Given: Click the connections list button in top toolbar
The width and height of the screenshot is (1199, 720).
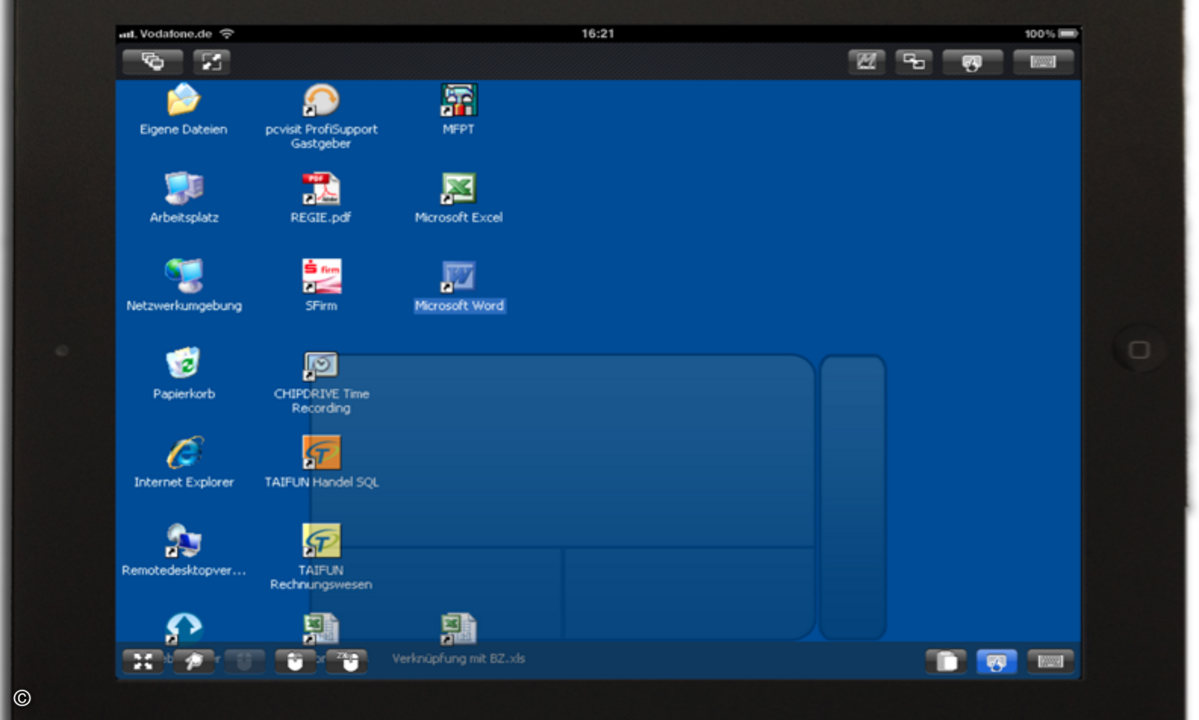Looking at the screenshot, I should pos(153,62).
